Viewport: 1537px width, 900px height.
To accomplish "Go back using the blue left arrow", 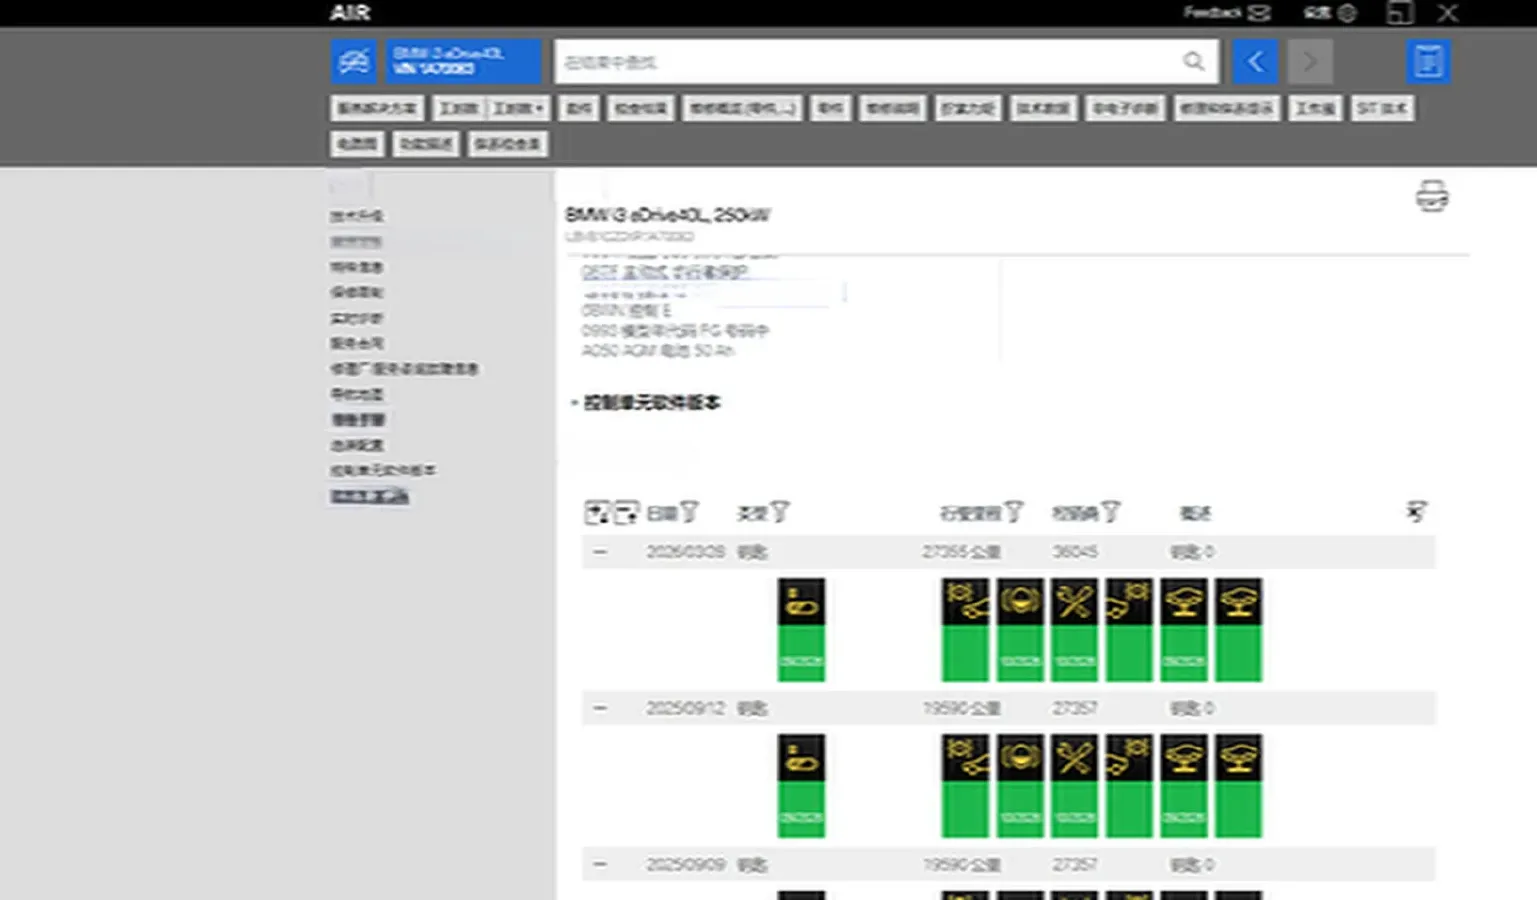I will 1255,62.
